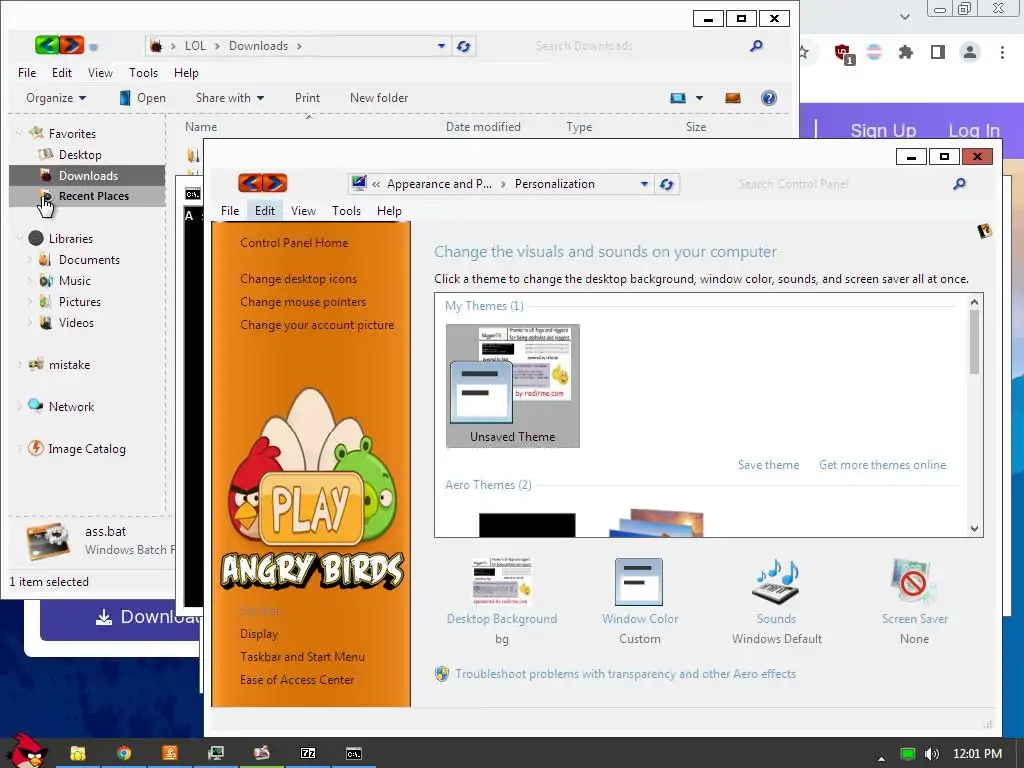This screenshot has width=1024, height=768.
Task: Click Troubleshoot transparency and Aero effects link
Action: tap(625, 673)
